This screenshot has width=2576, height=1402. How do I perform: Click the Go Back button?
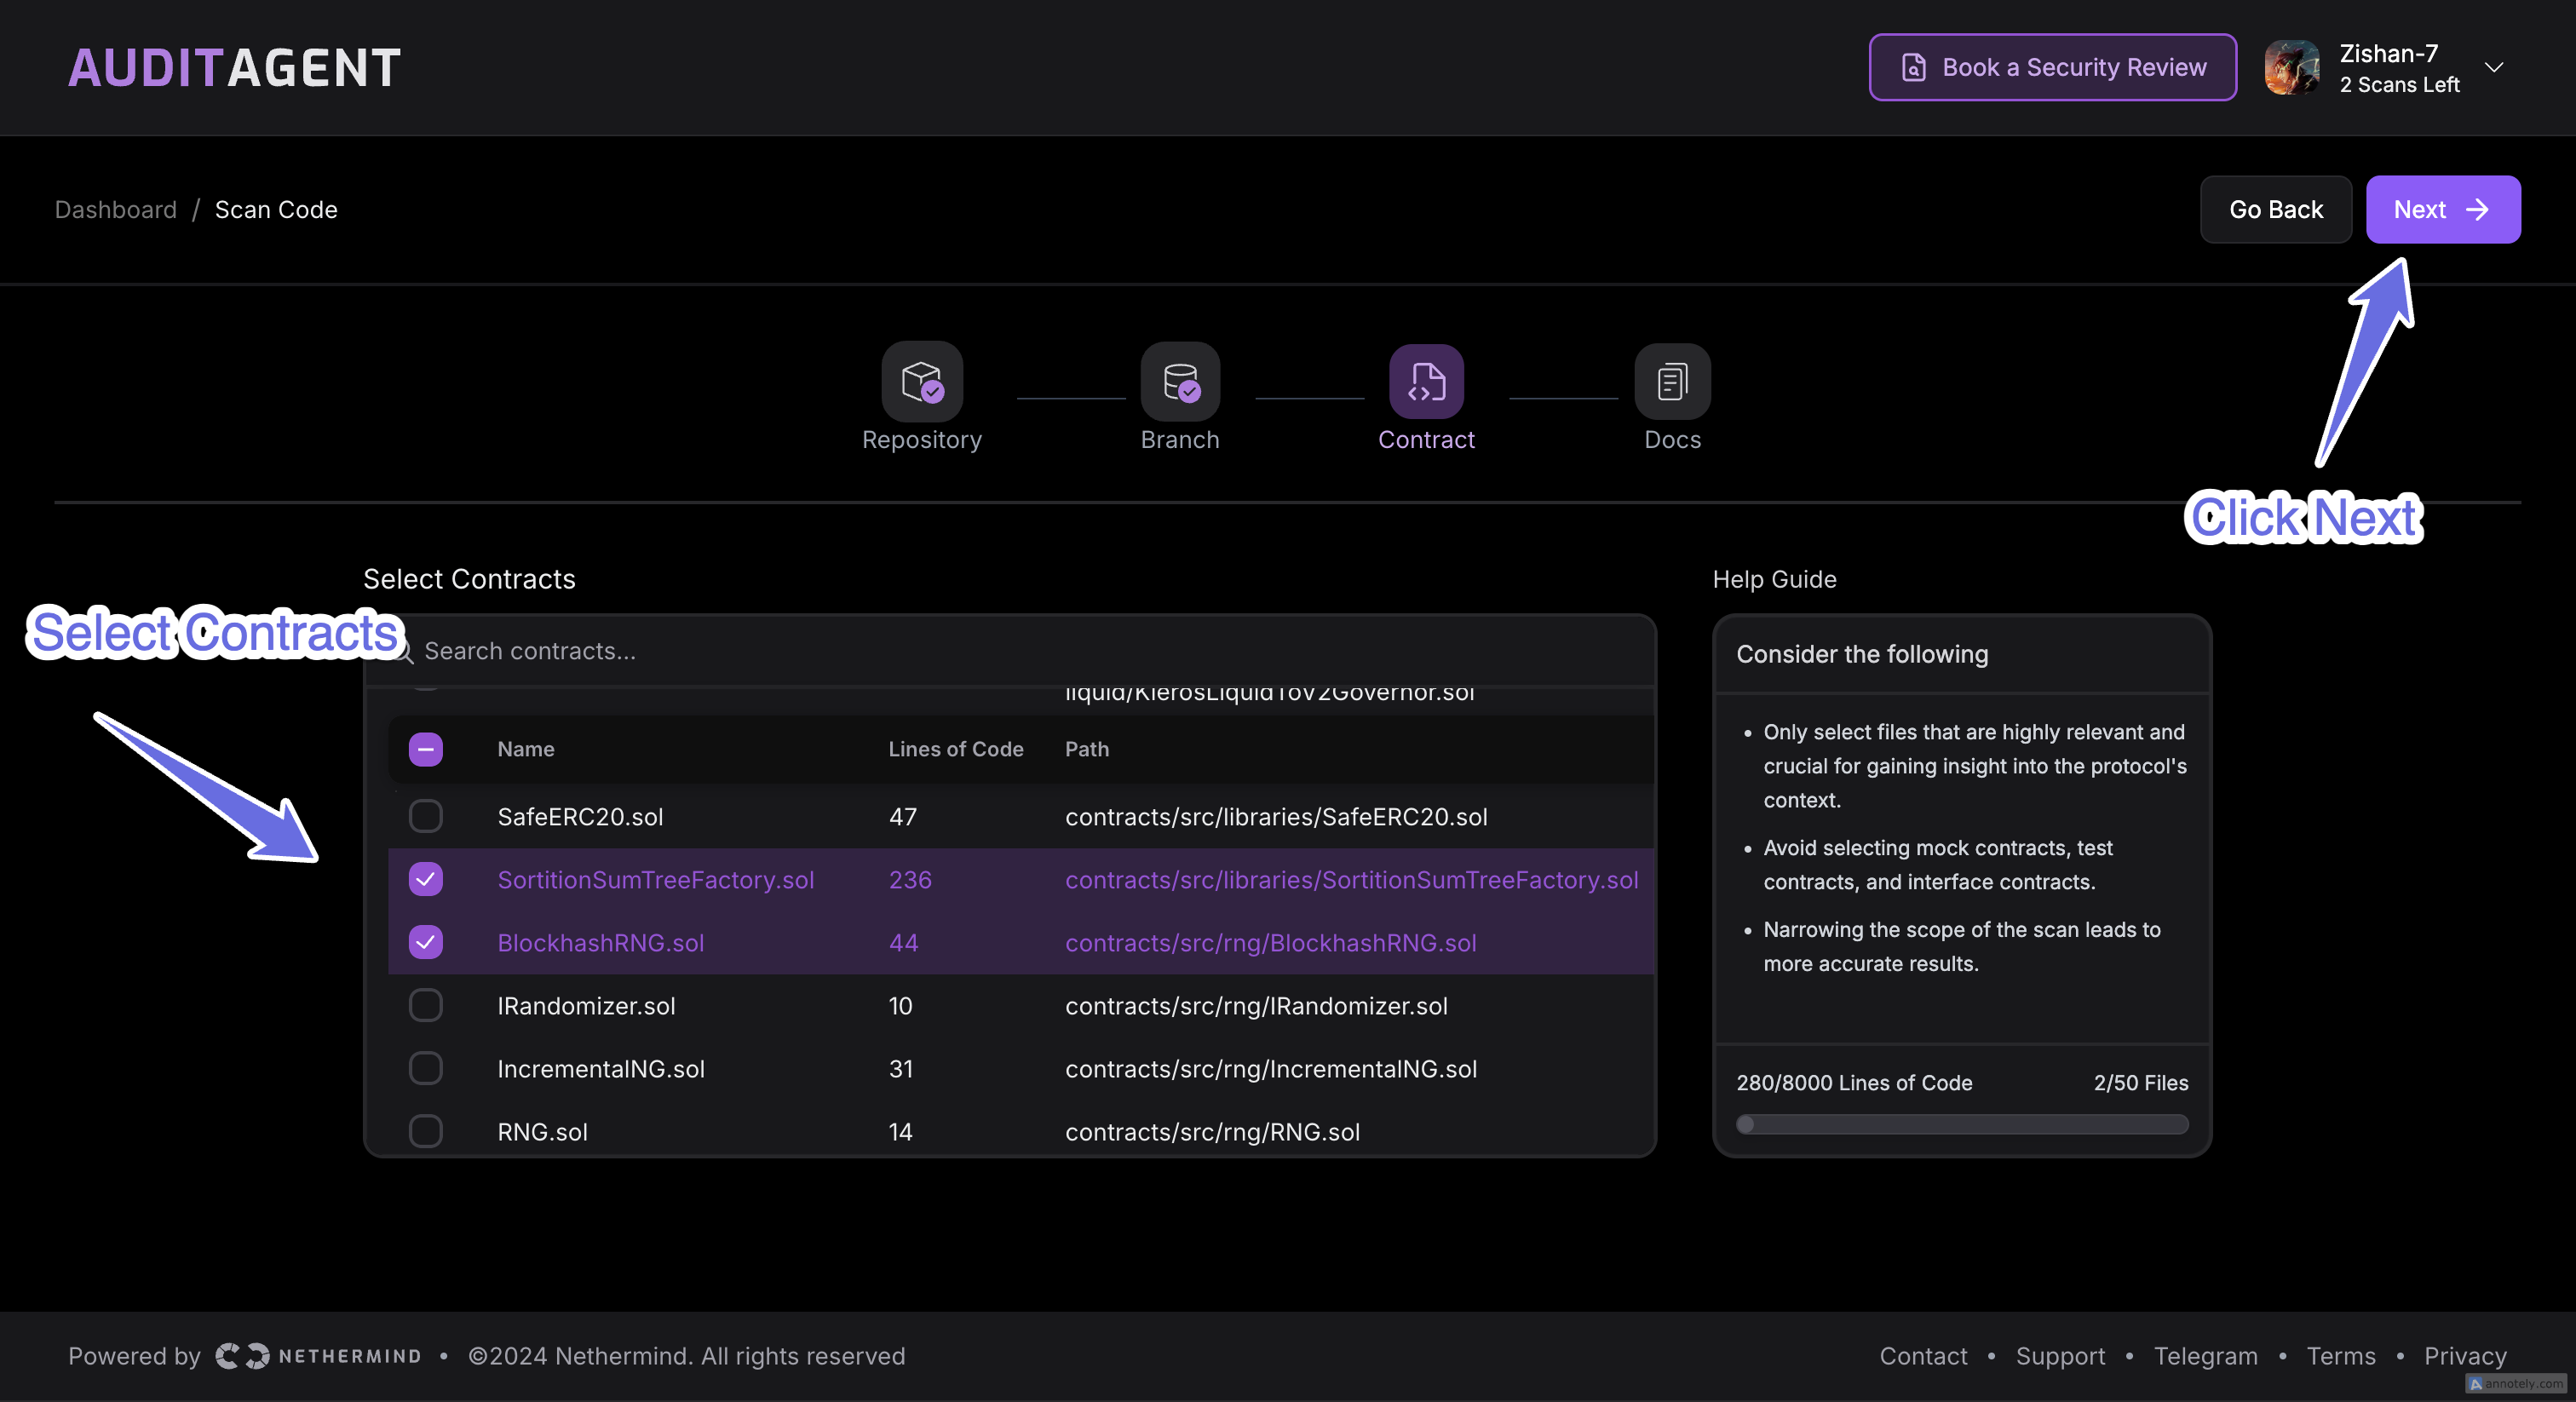coord(2276,210)
